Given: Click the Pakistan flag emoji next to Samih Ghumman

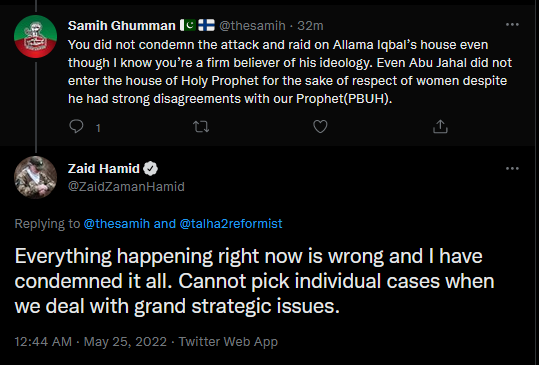Looking at the screenshot, I should coord(188,25).
